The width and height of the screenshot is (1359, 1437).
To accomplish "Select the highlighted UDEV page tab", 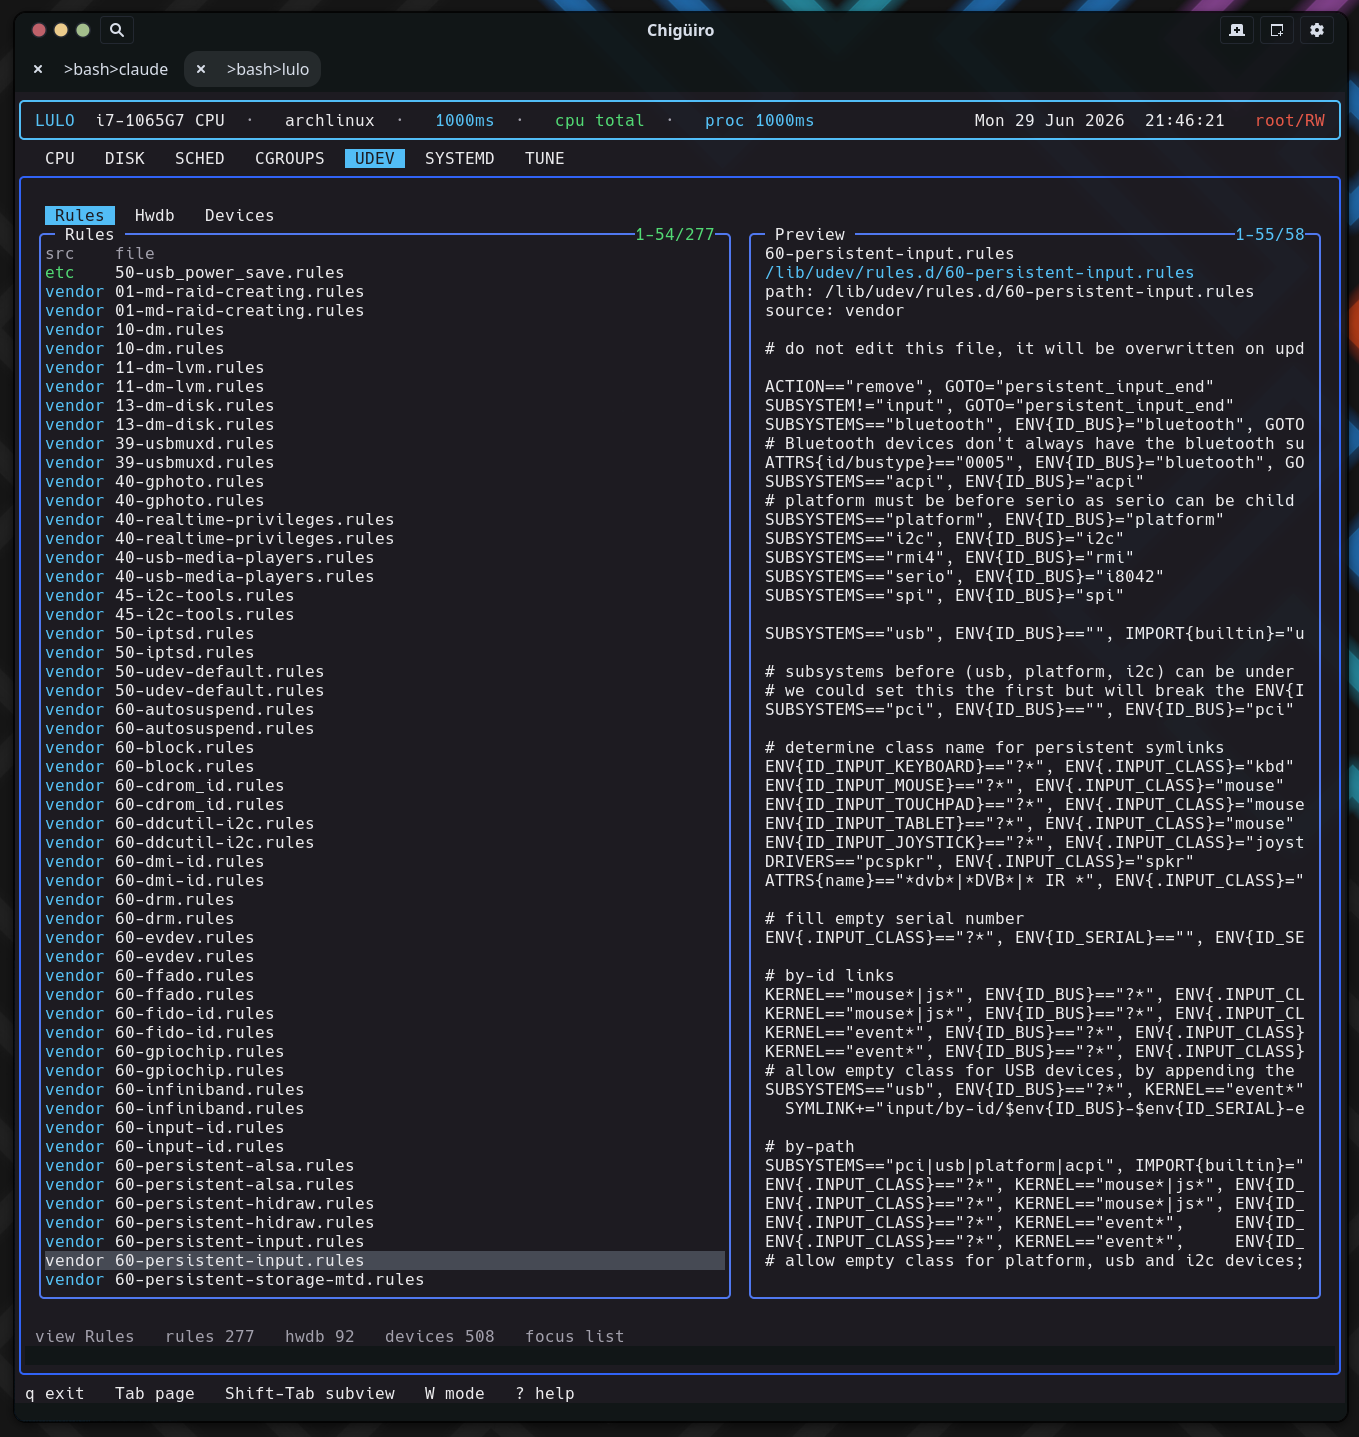I will (375, 158).
